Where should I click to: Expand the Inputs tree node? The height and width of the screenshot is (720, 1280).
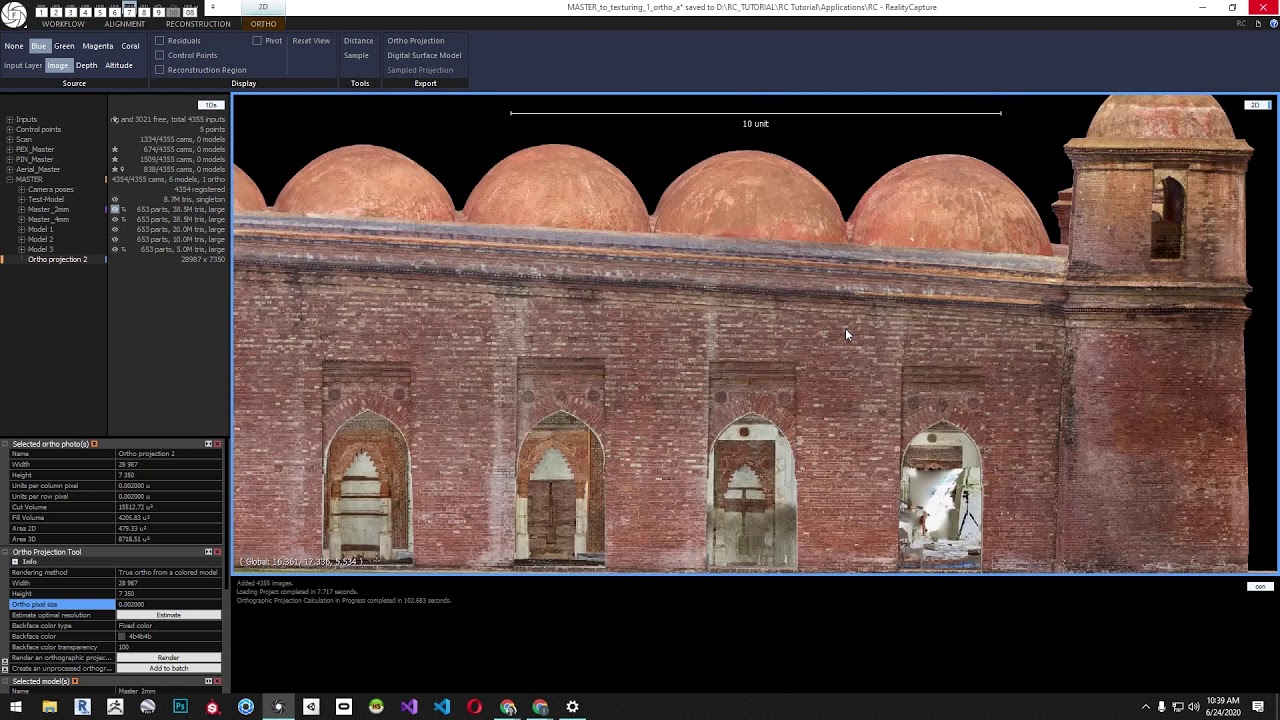pyautogui.click(x=10, y=119)
